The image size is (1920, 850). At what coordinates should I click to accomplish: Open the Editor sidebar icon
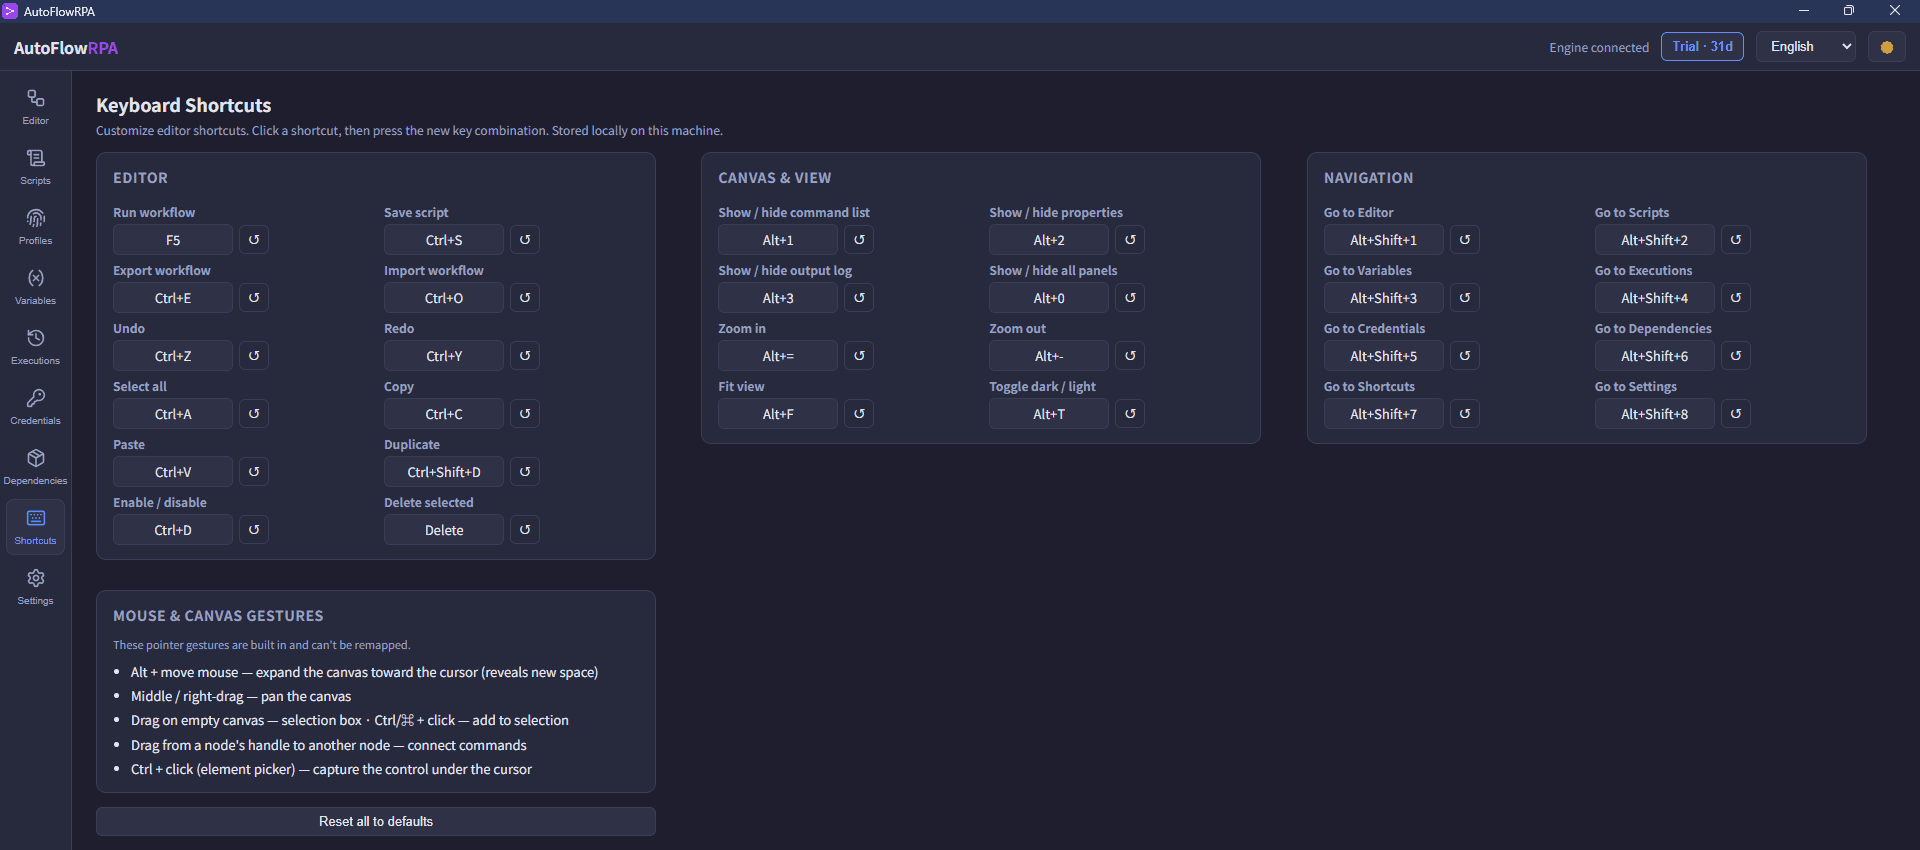click(35, 107)
